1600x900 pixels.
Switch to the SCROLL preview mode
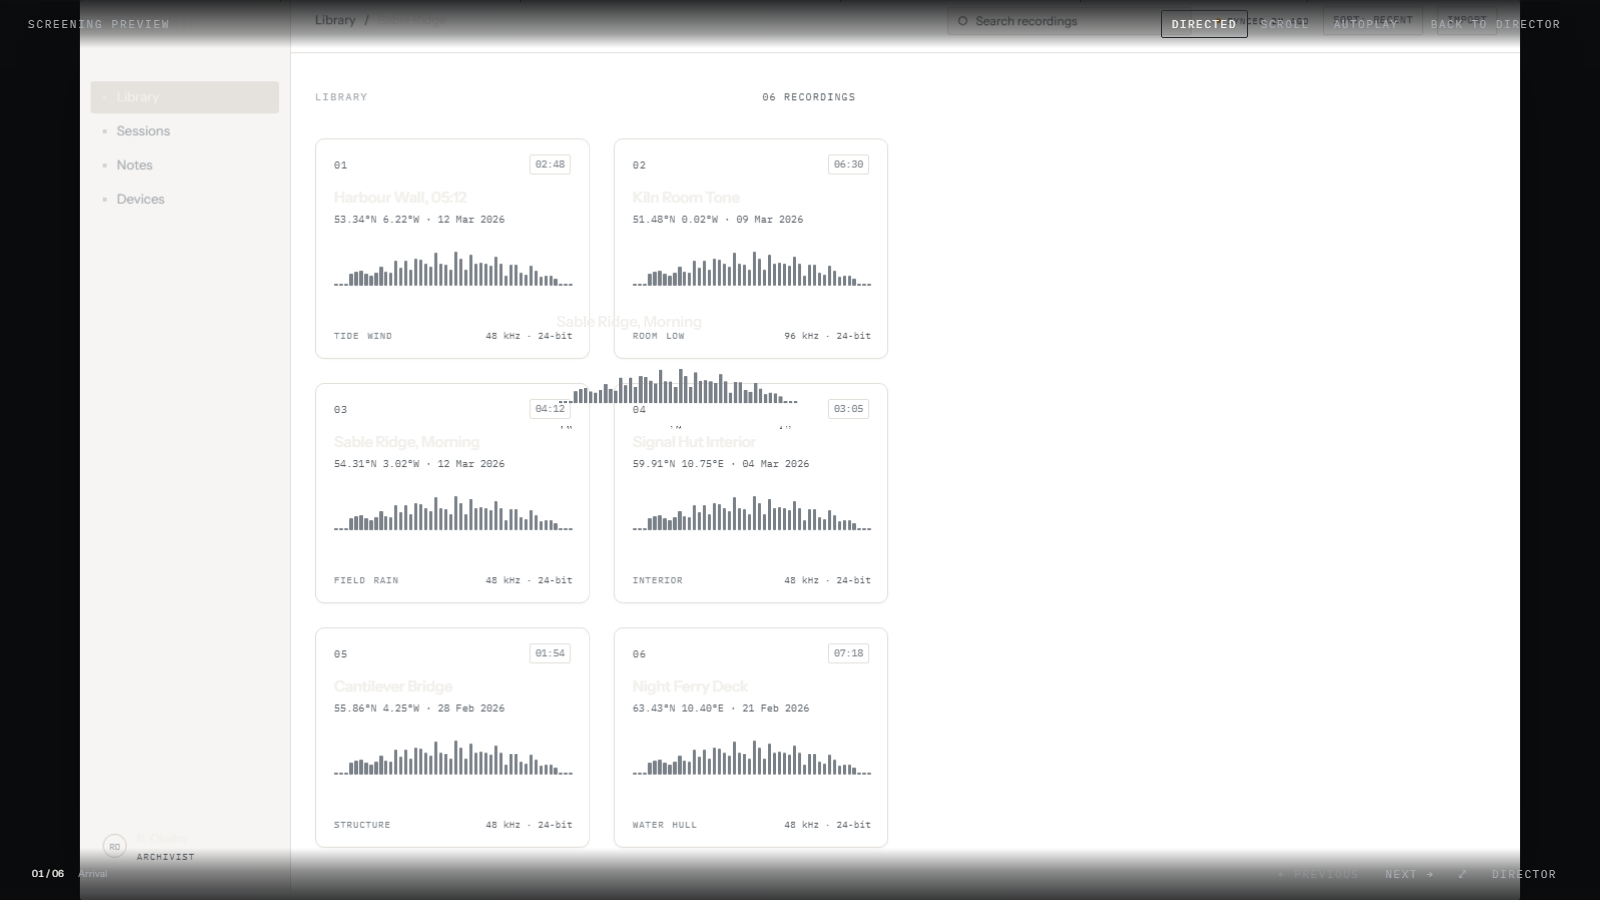point(1285,24)
